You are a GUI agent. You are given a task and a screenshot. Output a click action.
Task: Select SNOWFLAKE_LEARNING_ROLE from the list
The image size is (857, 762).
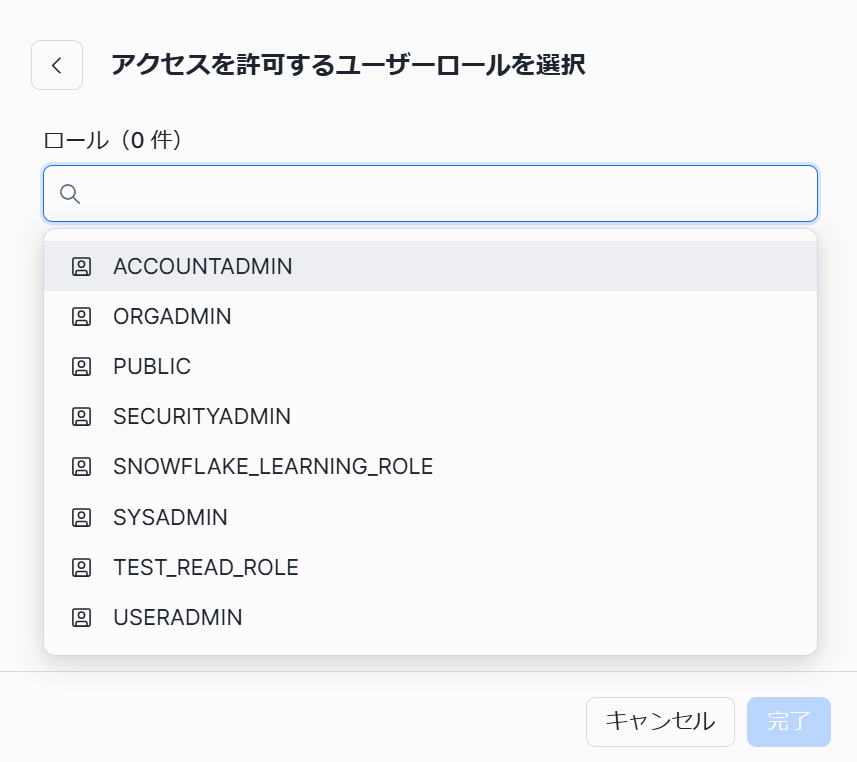point(272,466)
